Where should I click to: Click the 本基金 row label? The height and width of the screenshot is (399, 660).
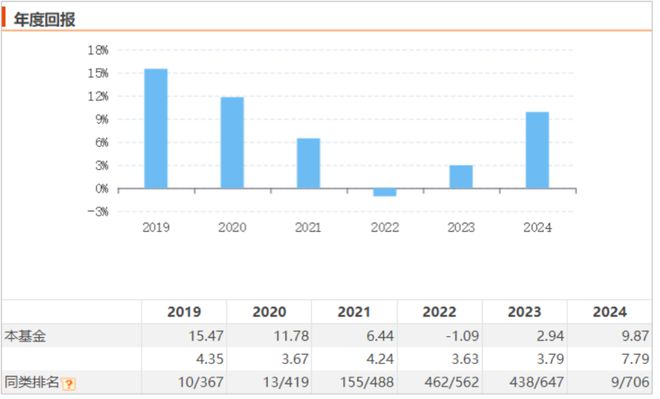[25, 336]
